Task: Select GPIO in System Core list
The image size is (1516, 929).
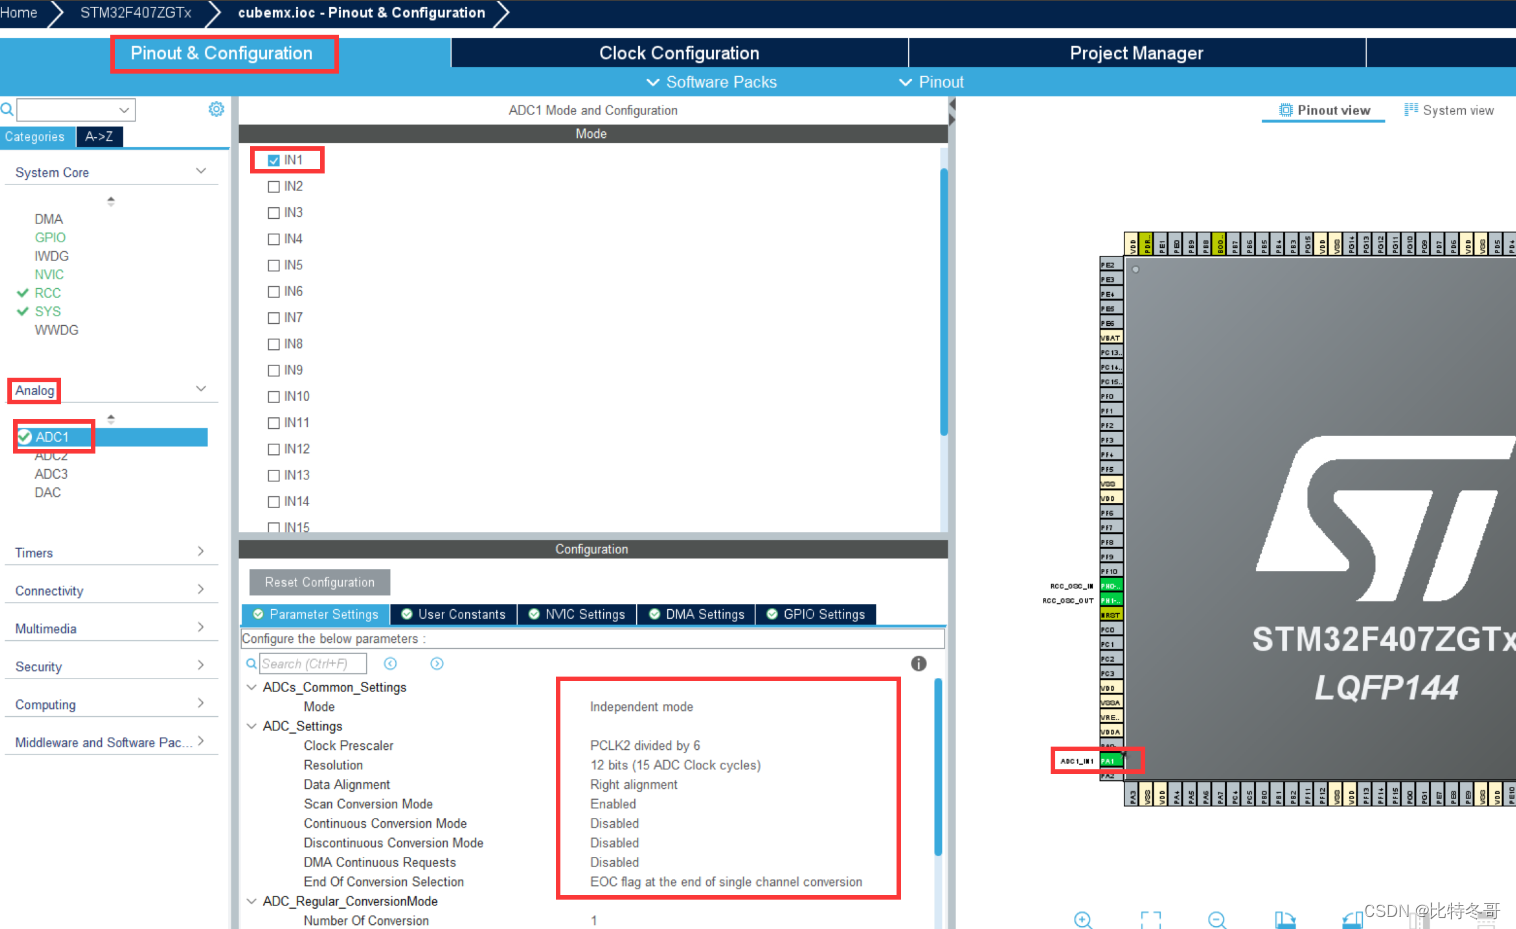Action: tap(50, 237)
